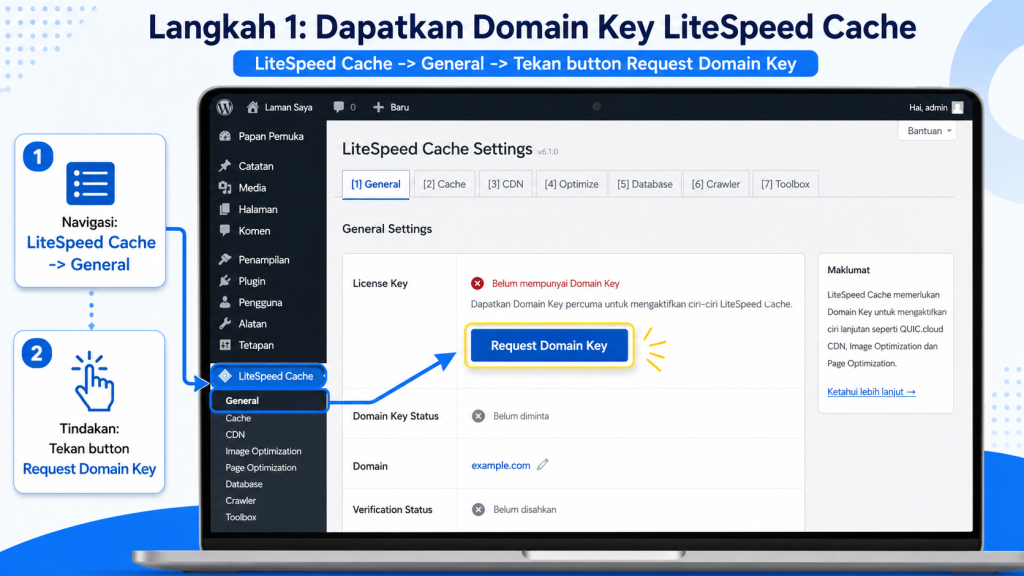Click the Tetapan settings icon
This screenshot has width=1024, height=576.
pos(225,345)
